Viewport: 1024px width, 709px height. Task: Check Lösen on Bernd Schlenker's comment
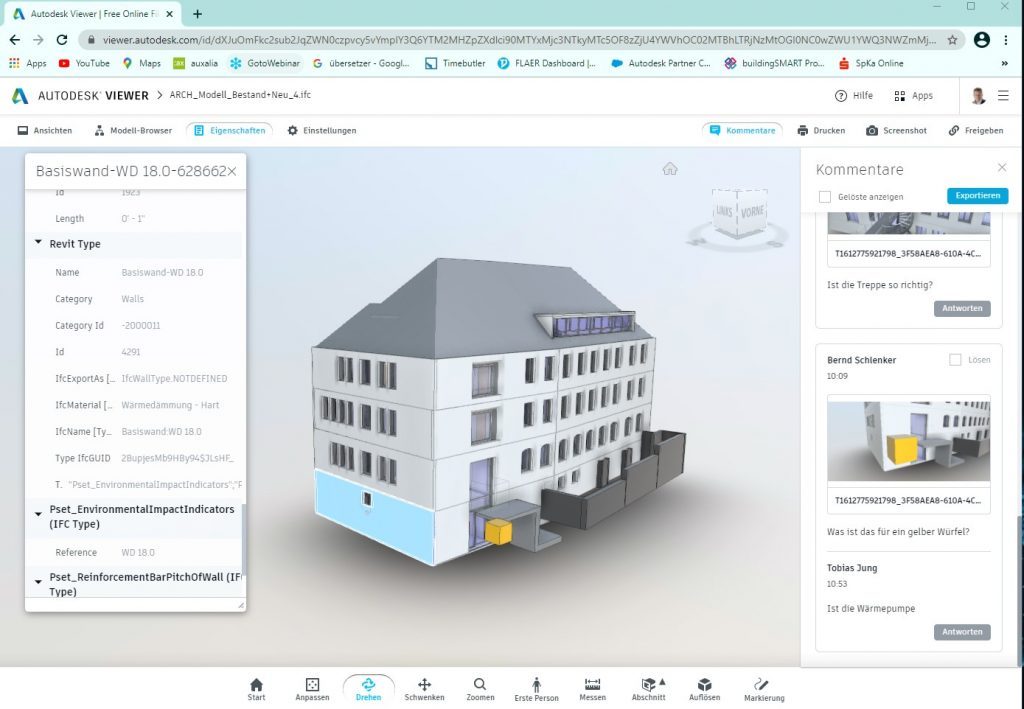pos(955,359)
